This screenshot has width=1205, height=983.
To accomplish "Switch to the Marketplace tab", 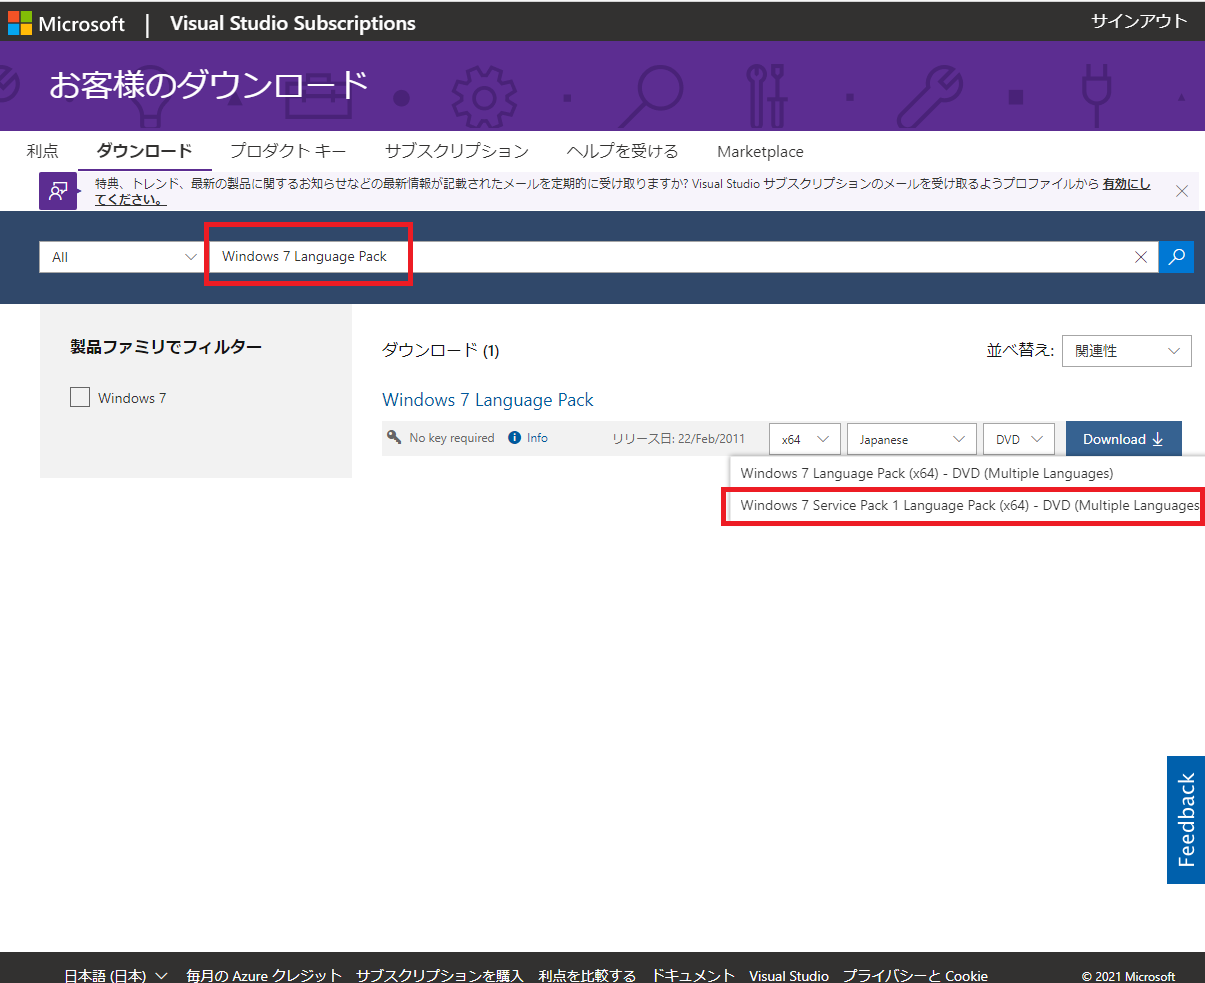I will pyautogui.click(x=760, y=152).
